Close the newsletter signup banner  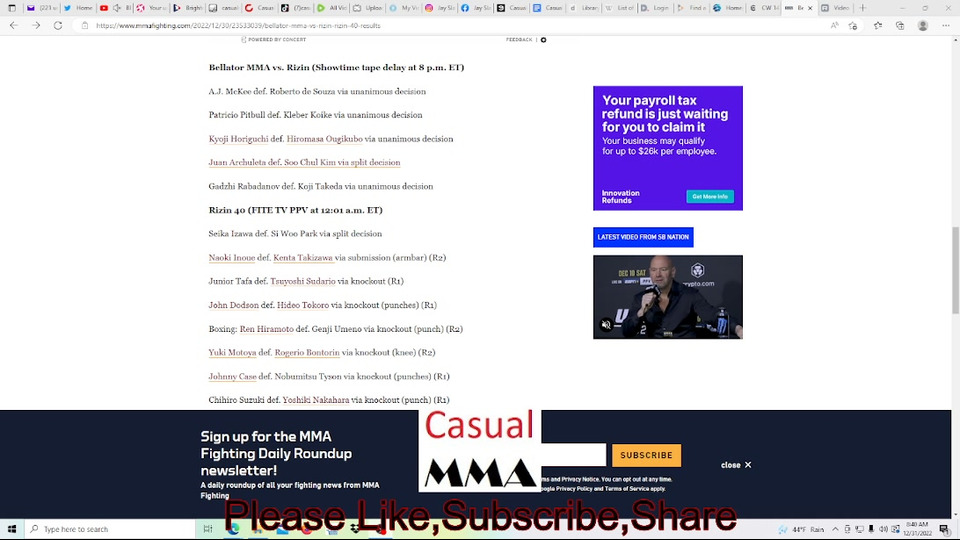click(736, 465)
